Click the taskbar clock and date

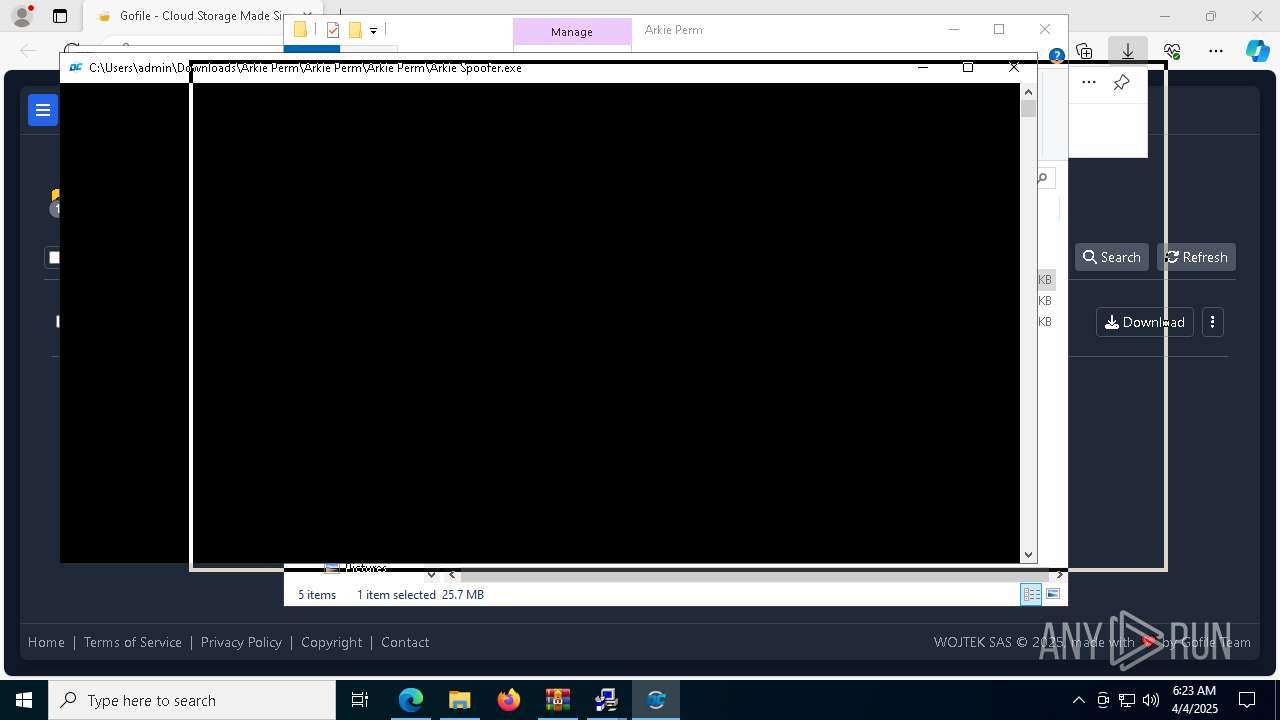tap(1195, 700)
